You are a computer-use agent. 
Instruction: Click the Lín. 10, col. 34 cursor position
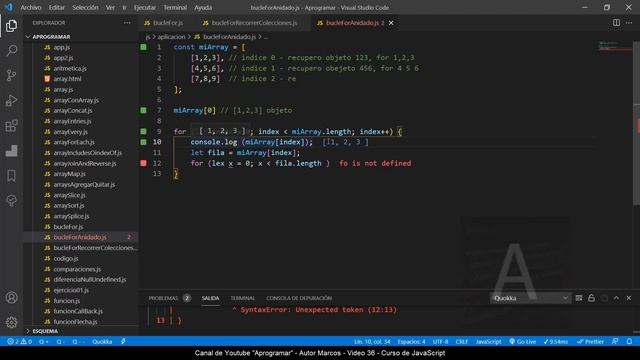pos(372,342)
